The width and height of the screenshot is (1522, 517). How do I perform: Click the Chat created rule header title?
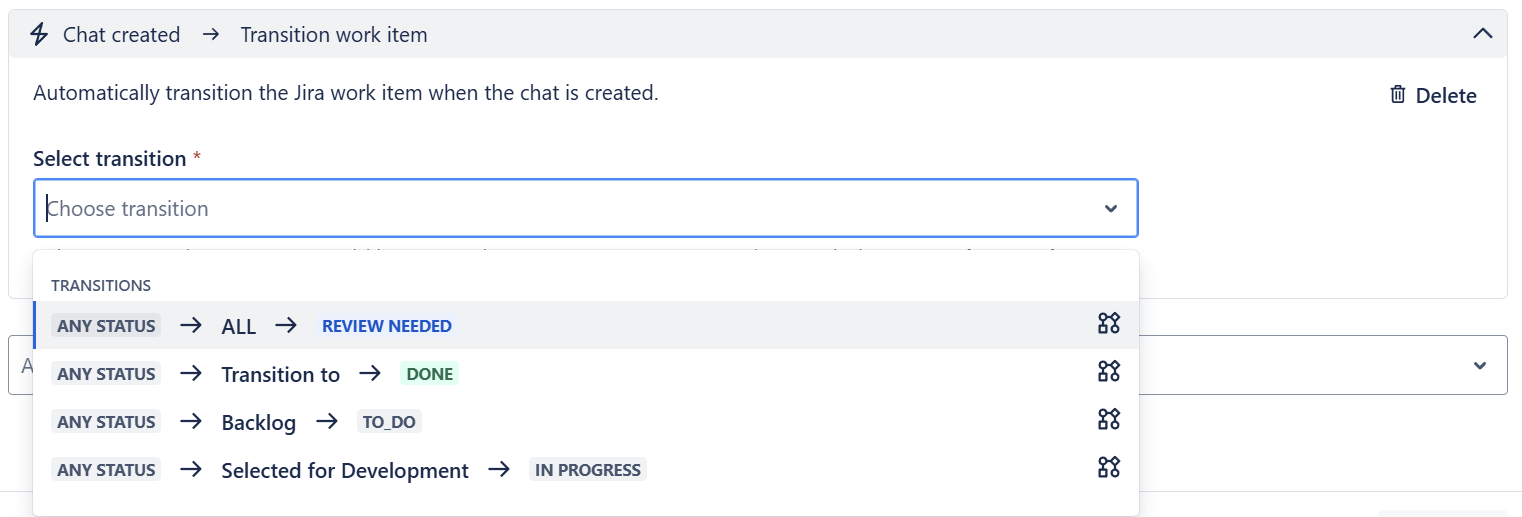point(122,35)
